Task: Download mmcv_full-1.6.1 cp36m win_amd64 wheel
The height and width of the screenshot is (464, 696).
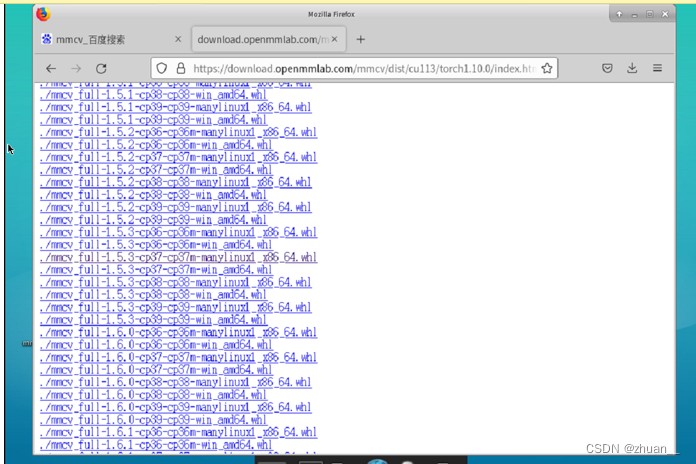Action: click(156, 444)
